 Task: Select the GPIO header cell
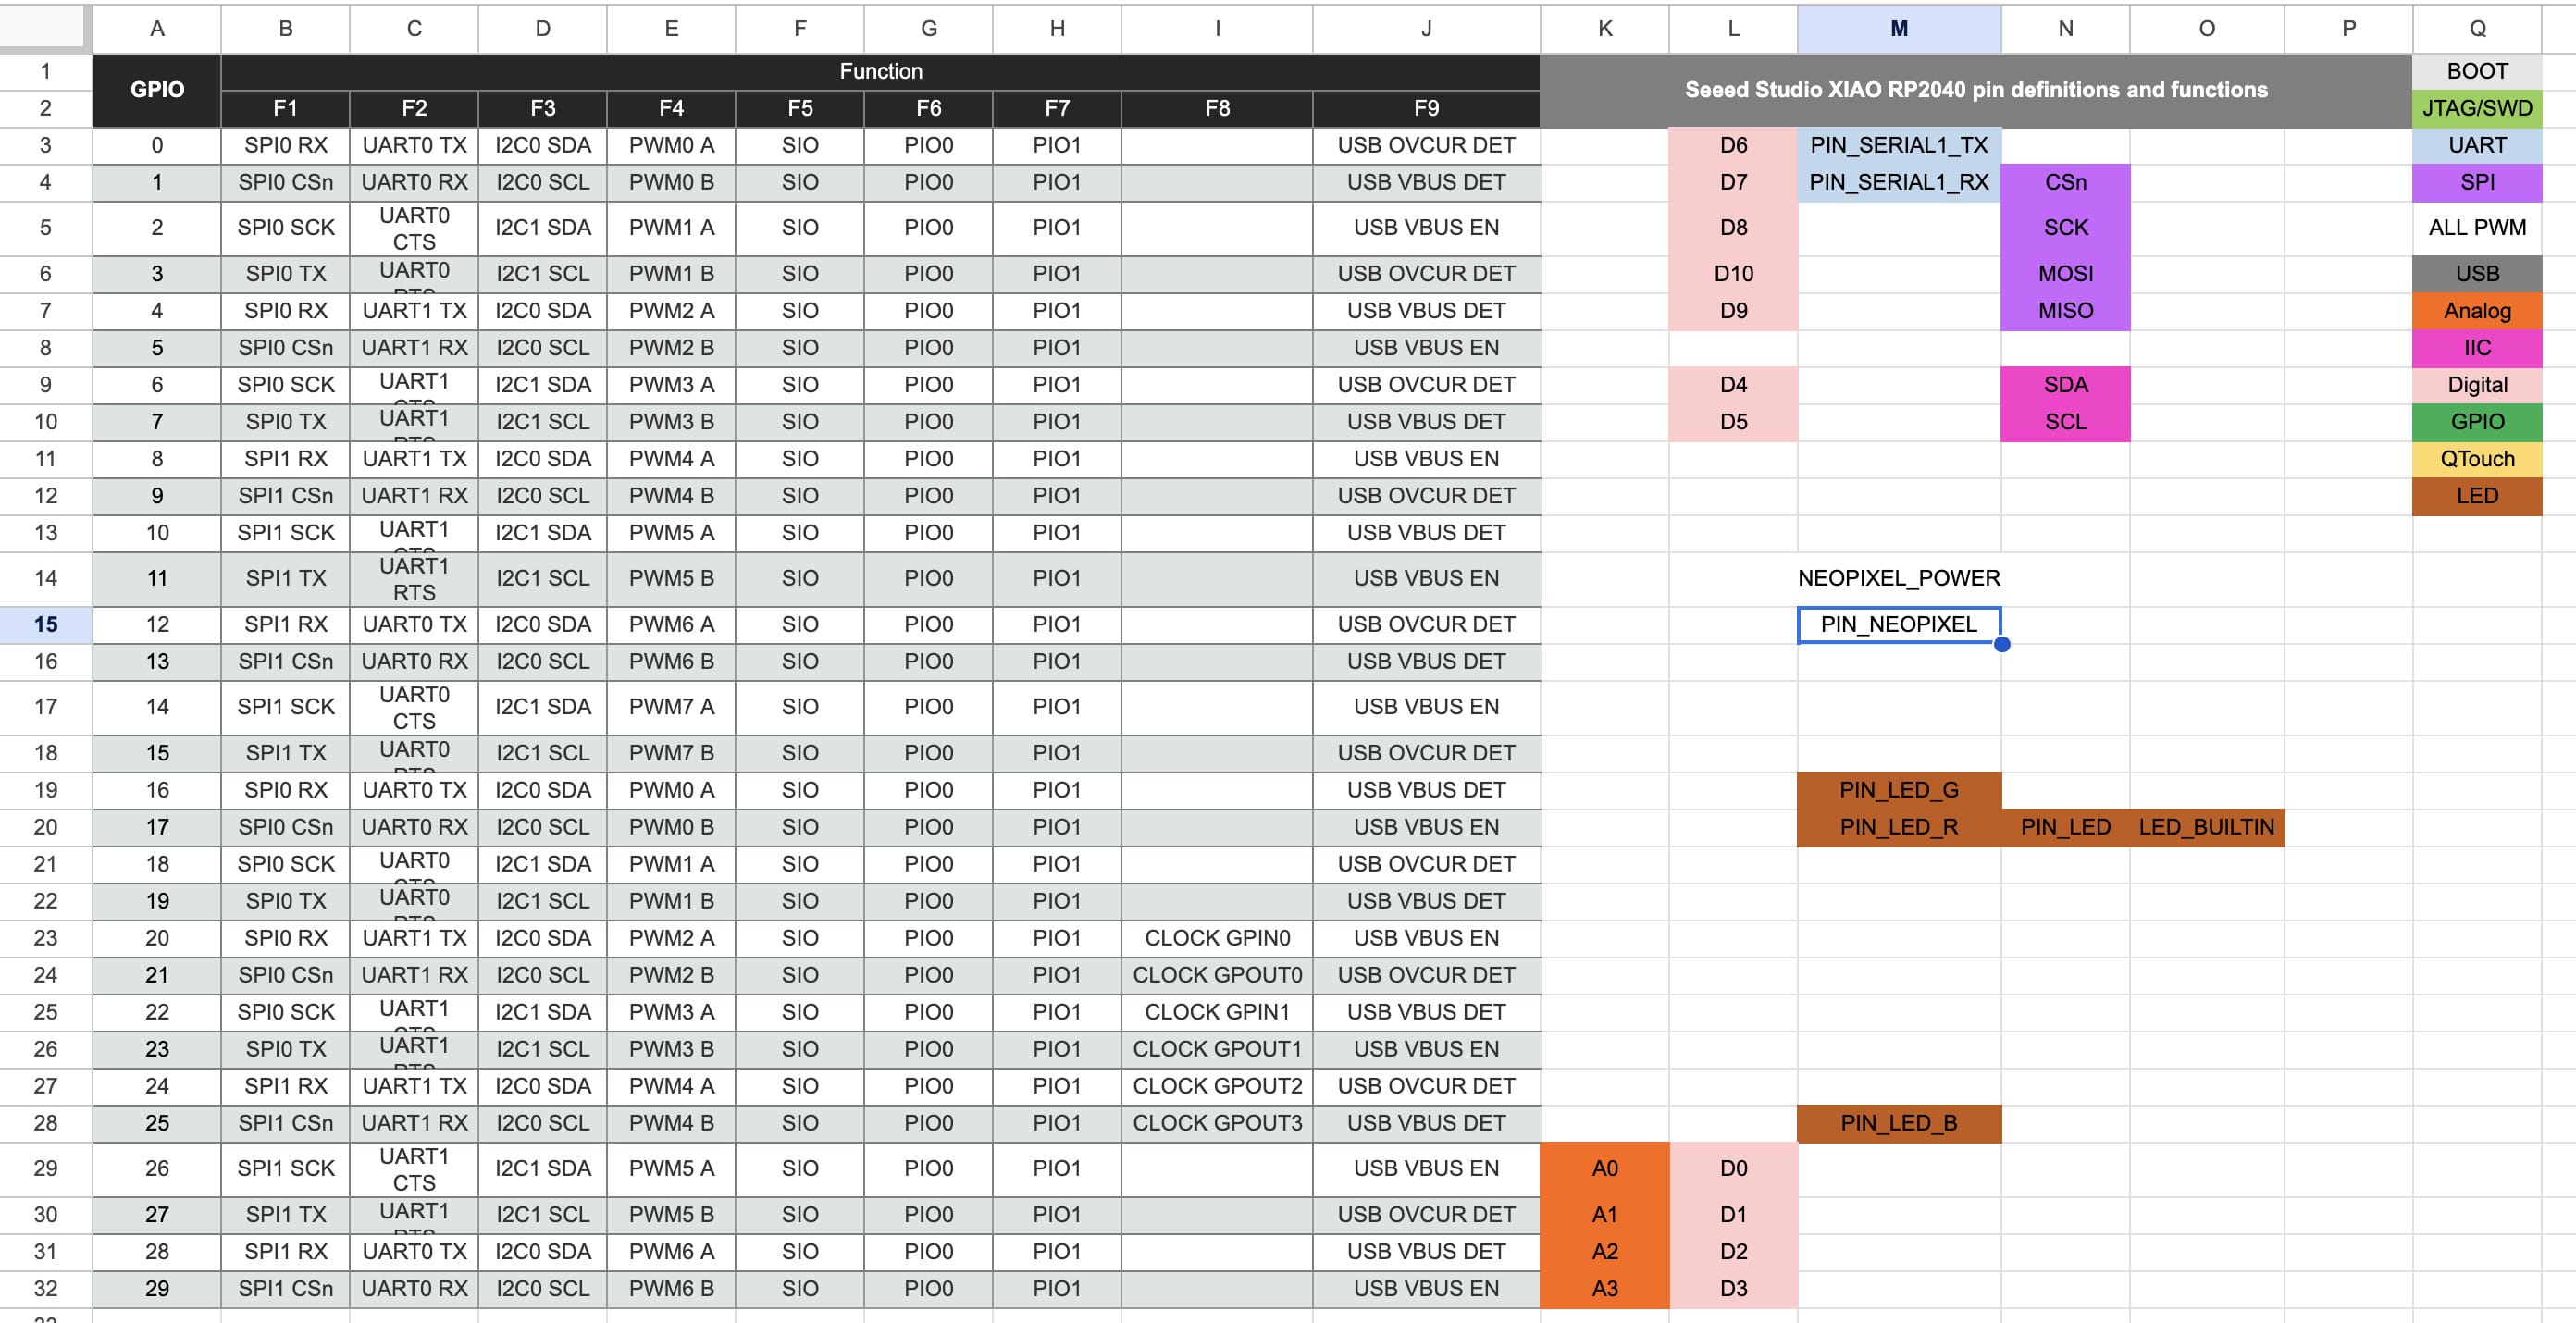[x=157, y=90]
